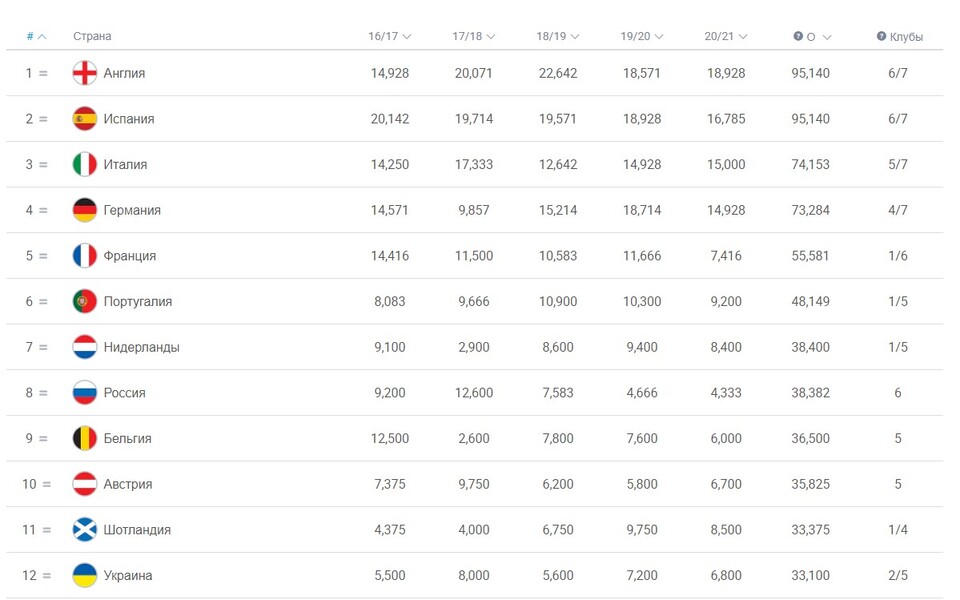The height and width of the screenshot is (600, 960).
Task: Sort by the 20/21 season column
Action: (725, 37)
